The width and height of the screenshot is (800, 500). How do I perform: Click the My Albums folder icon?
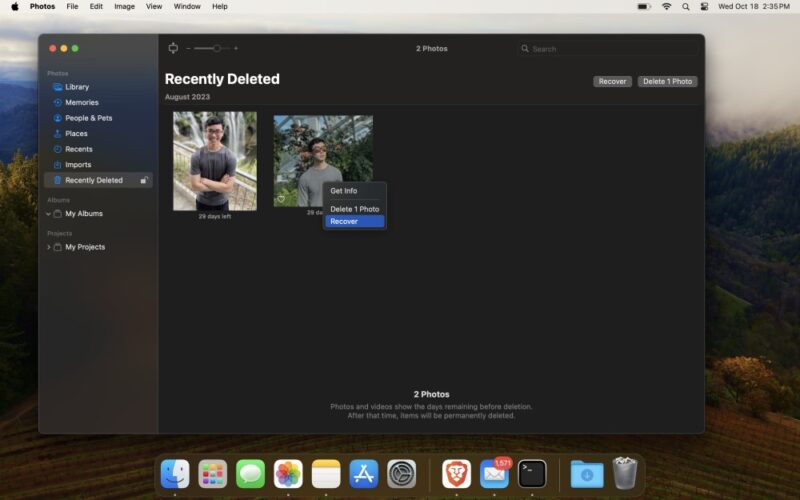[x=58, y=214]
